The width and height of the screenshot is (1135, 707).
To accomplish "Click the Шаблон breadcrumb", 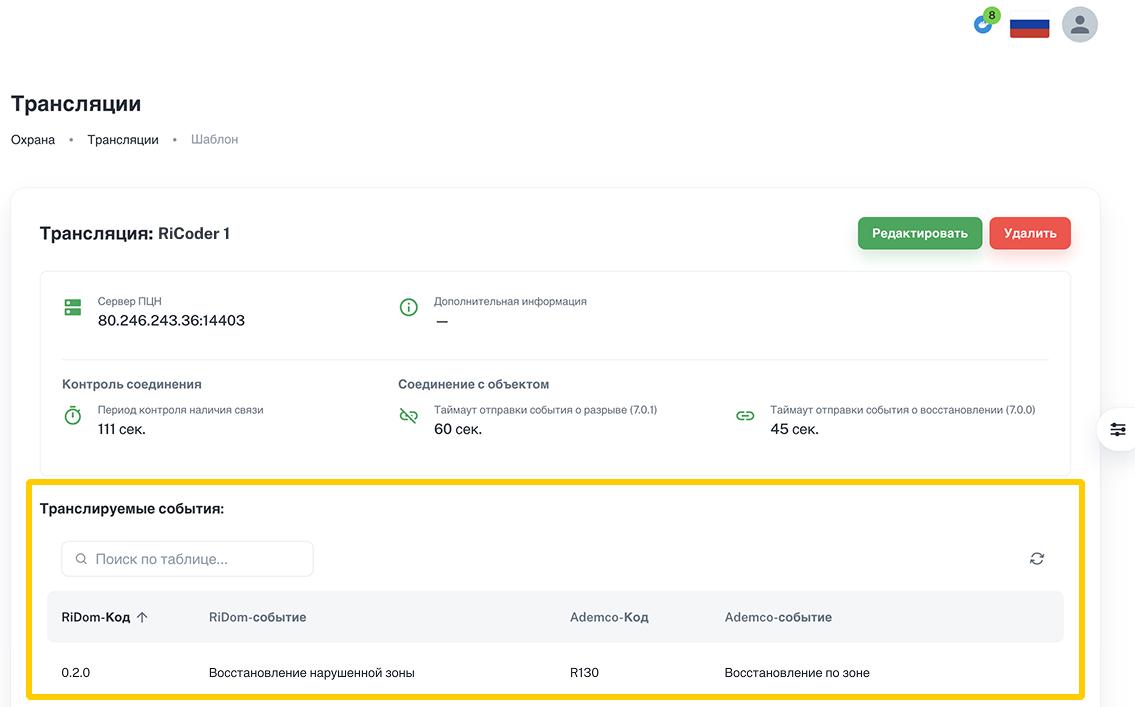I will click(x=214, y=140).
